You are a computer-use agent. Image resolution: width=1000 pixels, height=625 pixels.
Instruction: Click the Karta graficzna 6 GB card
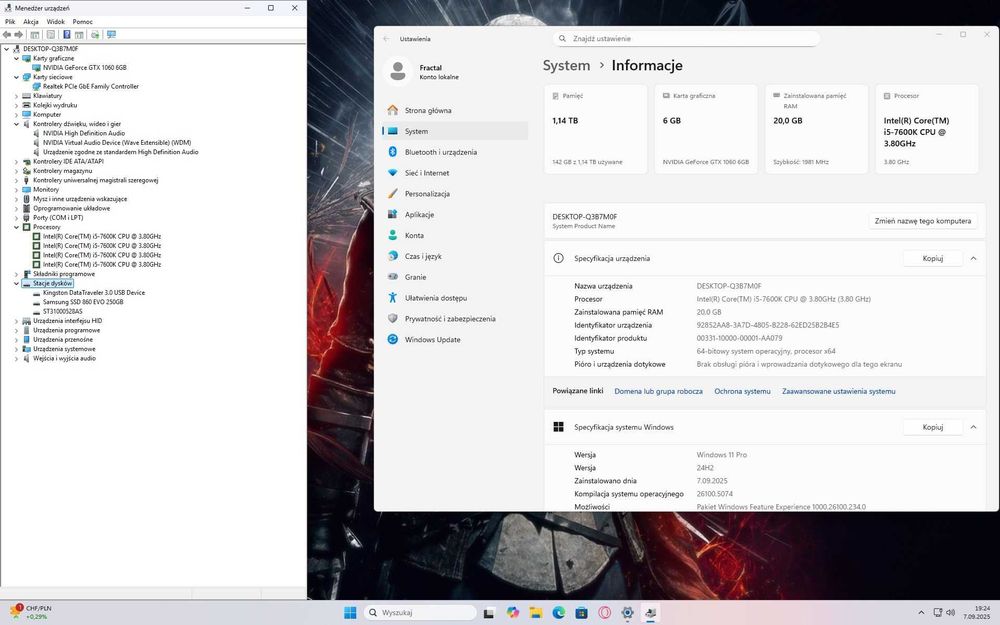coord(706,129)
